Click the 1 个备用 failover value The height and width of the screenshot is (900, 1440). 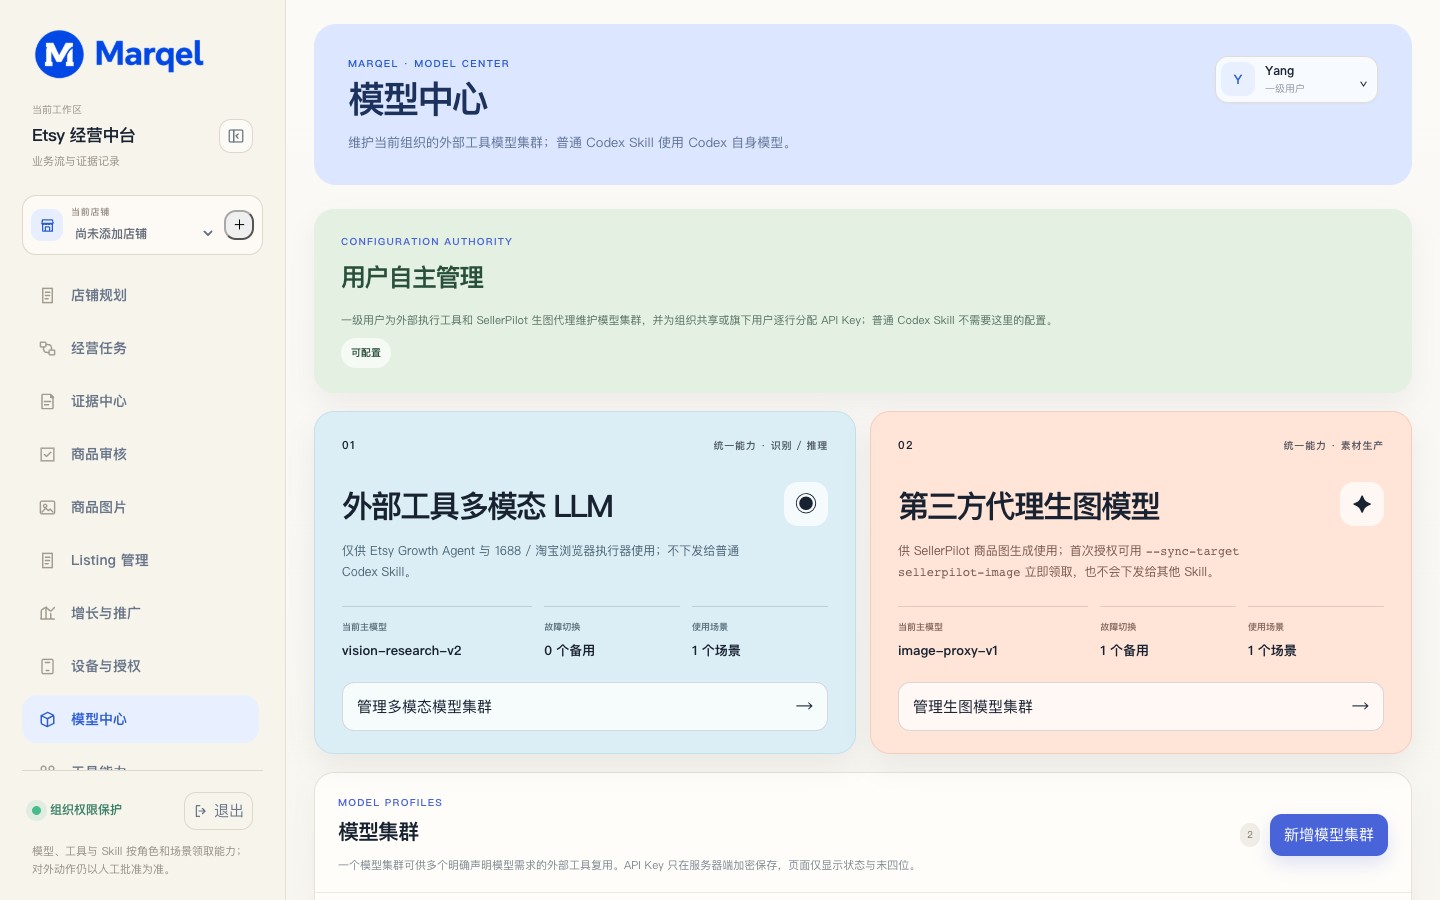1124,650
